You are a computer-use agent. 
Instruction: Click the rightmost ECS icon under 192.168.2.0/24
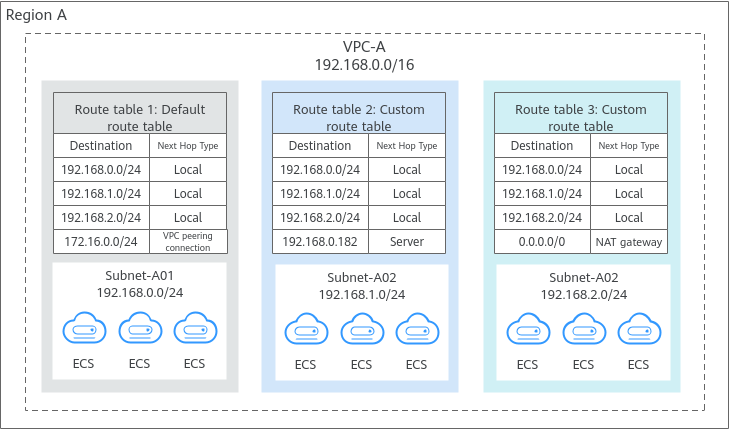(x=638, y=329)
